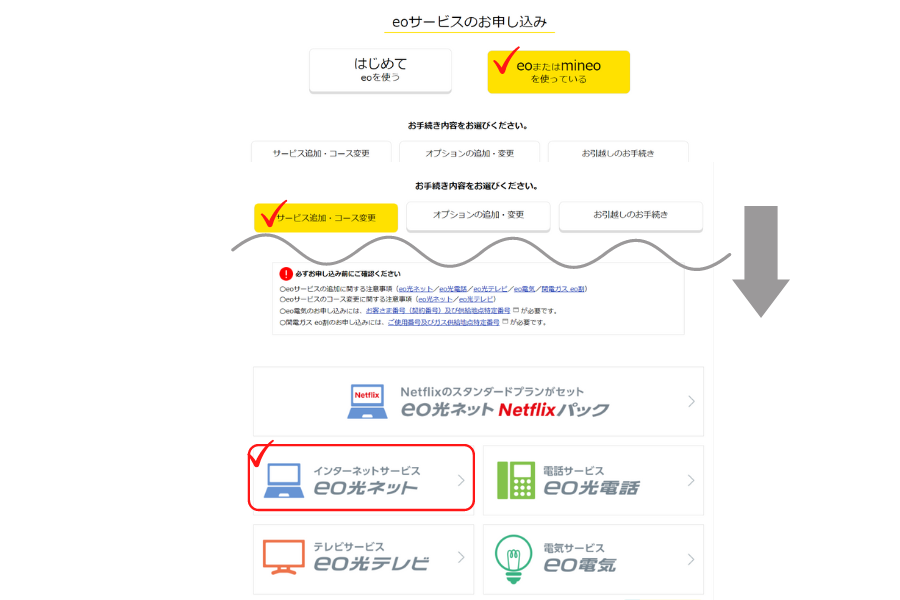Click the Netflixのスタンダードプランがセット caption text
900x600 pixels.
(x=492, y=392)
